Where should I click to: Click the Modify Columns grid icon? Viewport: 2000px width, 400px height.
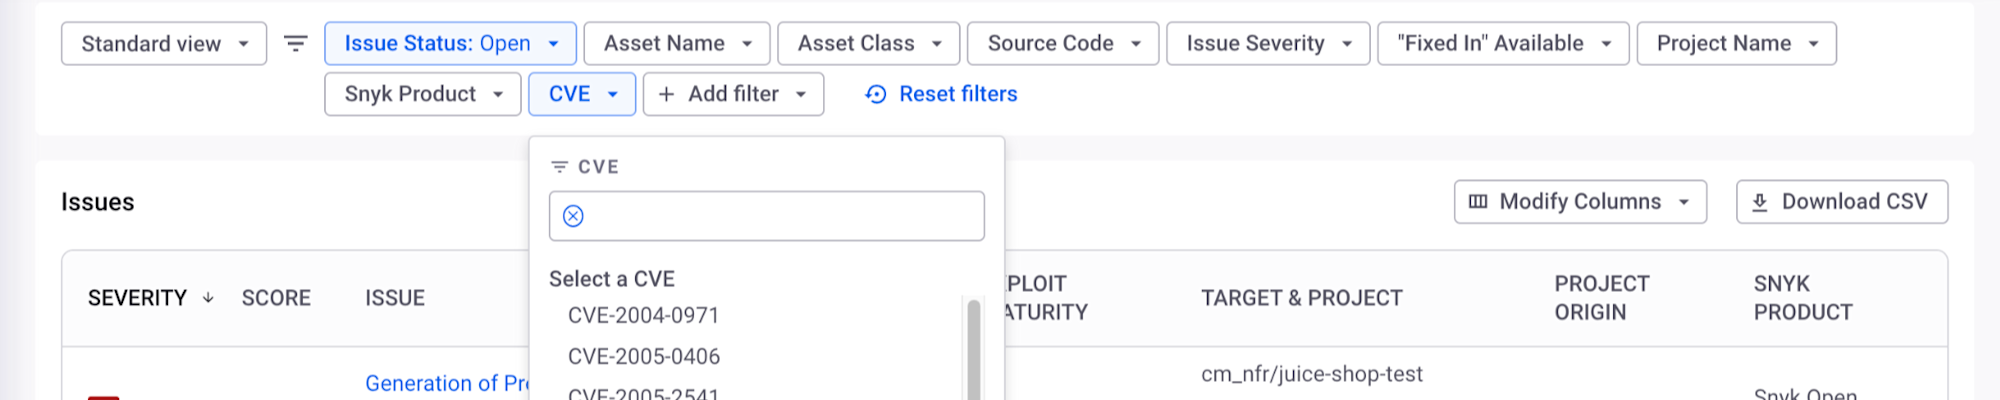(x=1478, y=202)
